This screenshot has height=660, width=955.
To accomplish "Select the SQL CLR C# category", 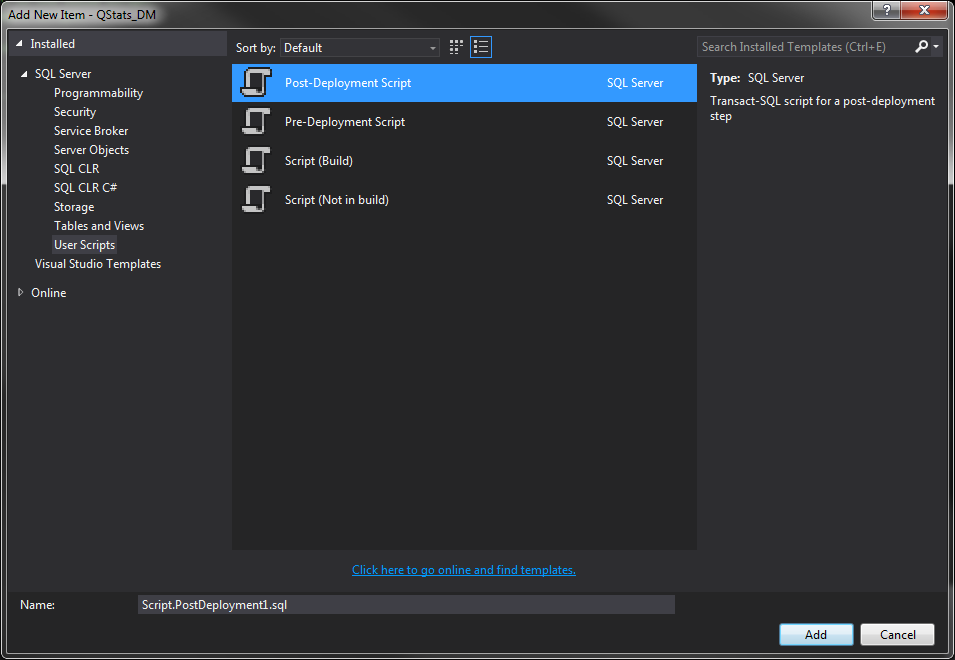I will click(x=86, y=188).
